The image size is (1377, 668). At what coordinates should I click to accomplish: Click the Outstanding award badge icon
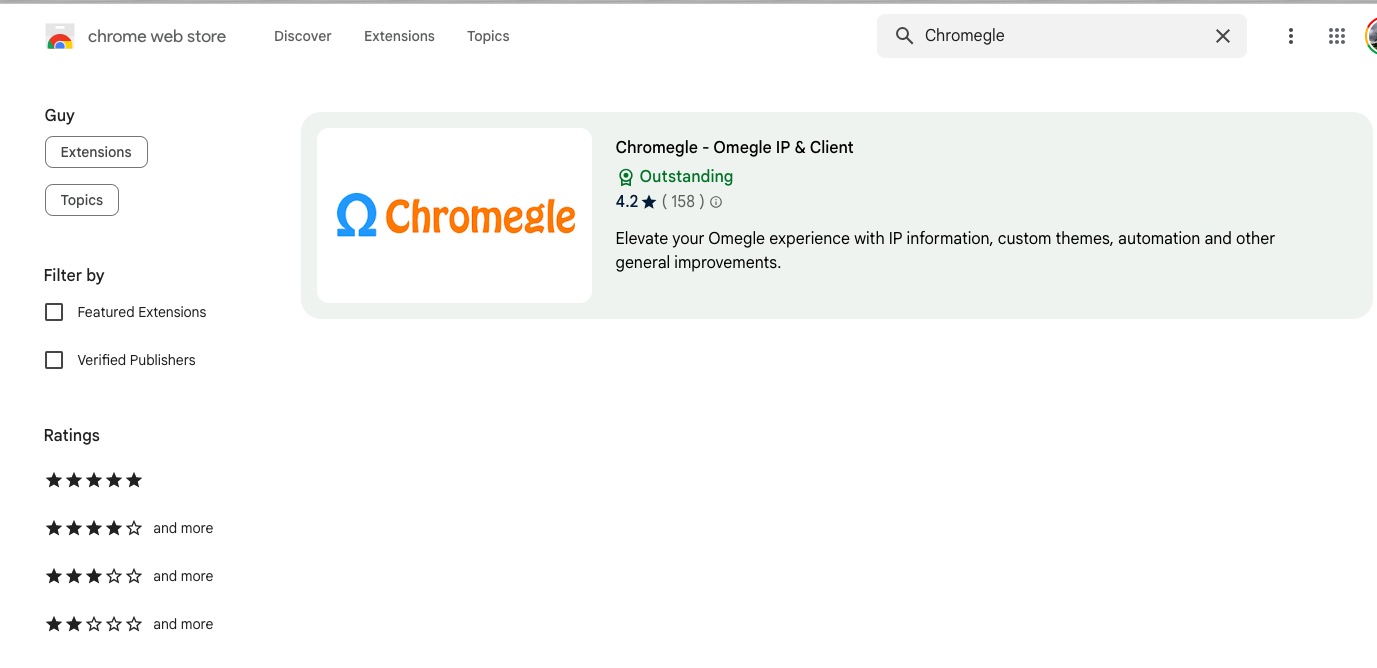[625, 176]
